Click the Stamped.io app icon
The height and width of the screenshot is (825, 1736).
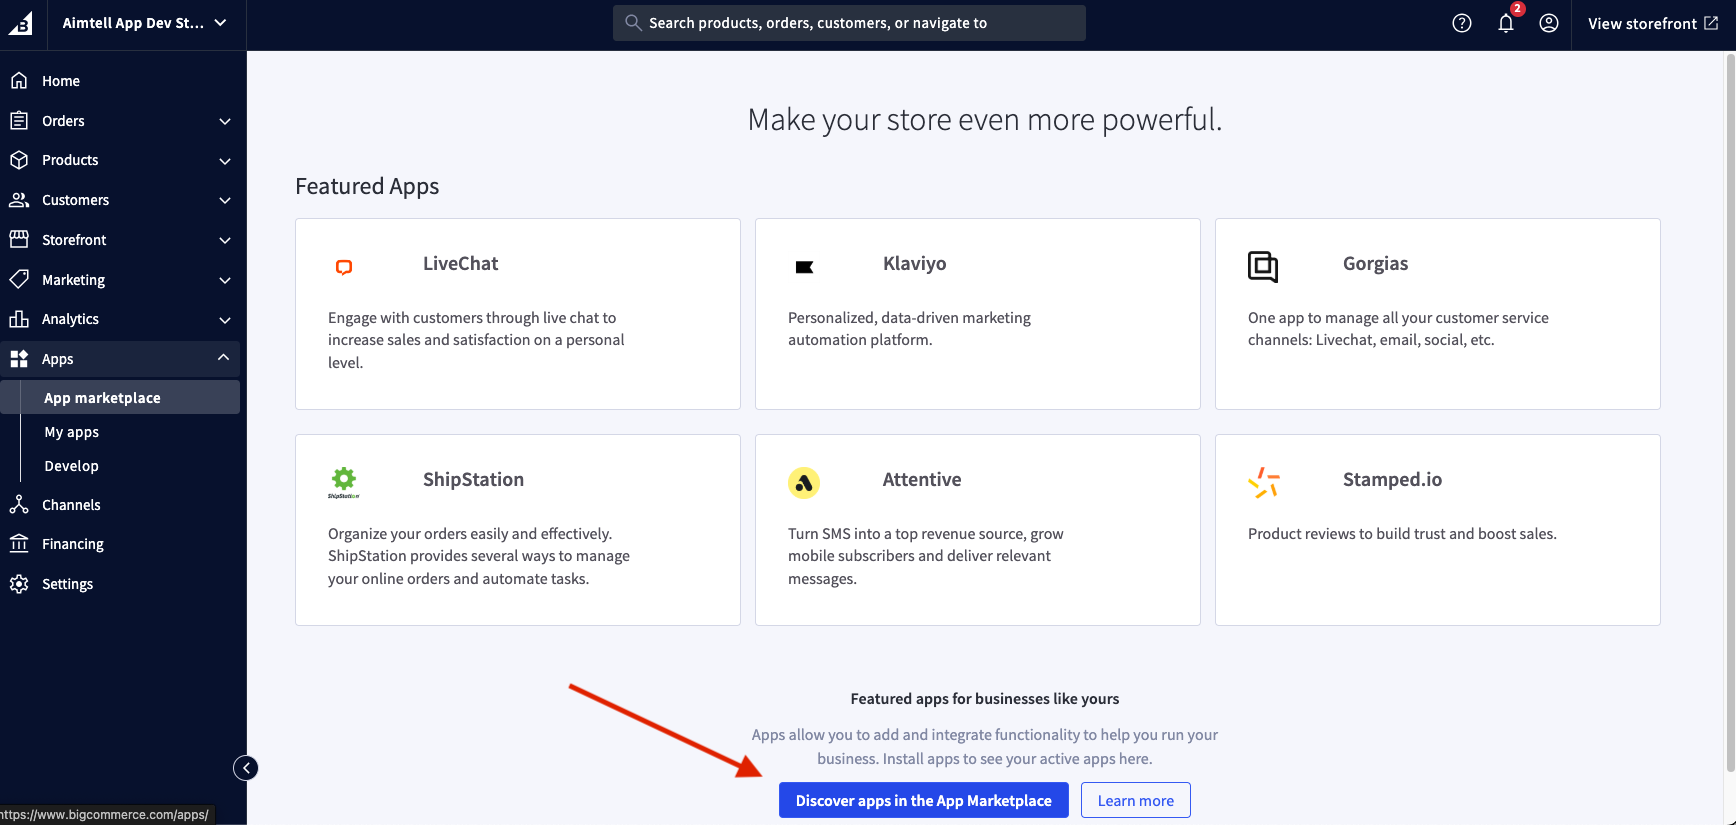click(x=1263, y=482)
